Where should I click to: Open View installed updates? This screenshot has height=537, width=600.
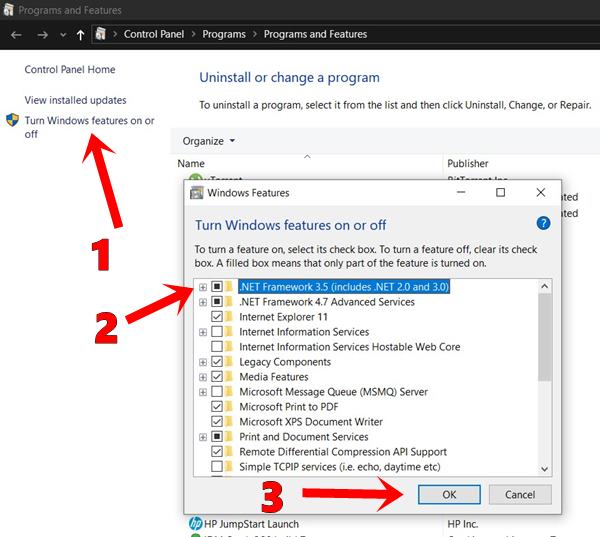(x=75, y=100)
